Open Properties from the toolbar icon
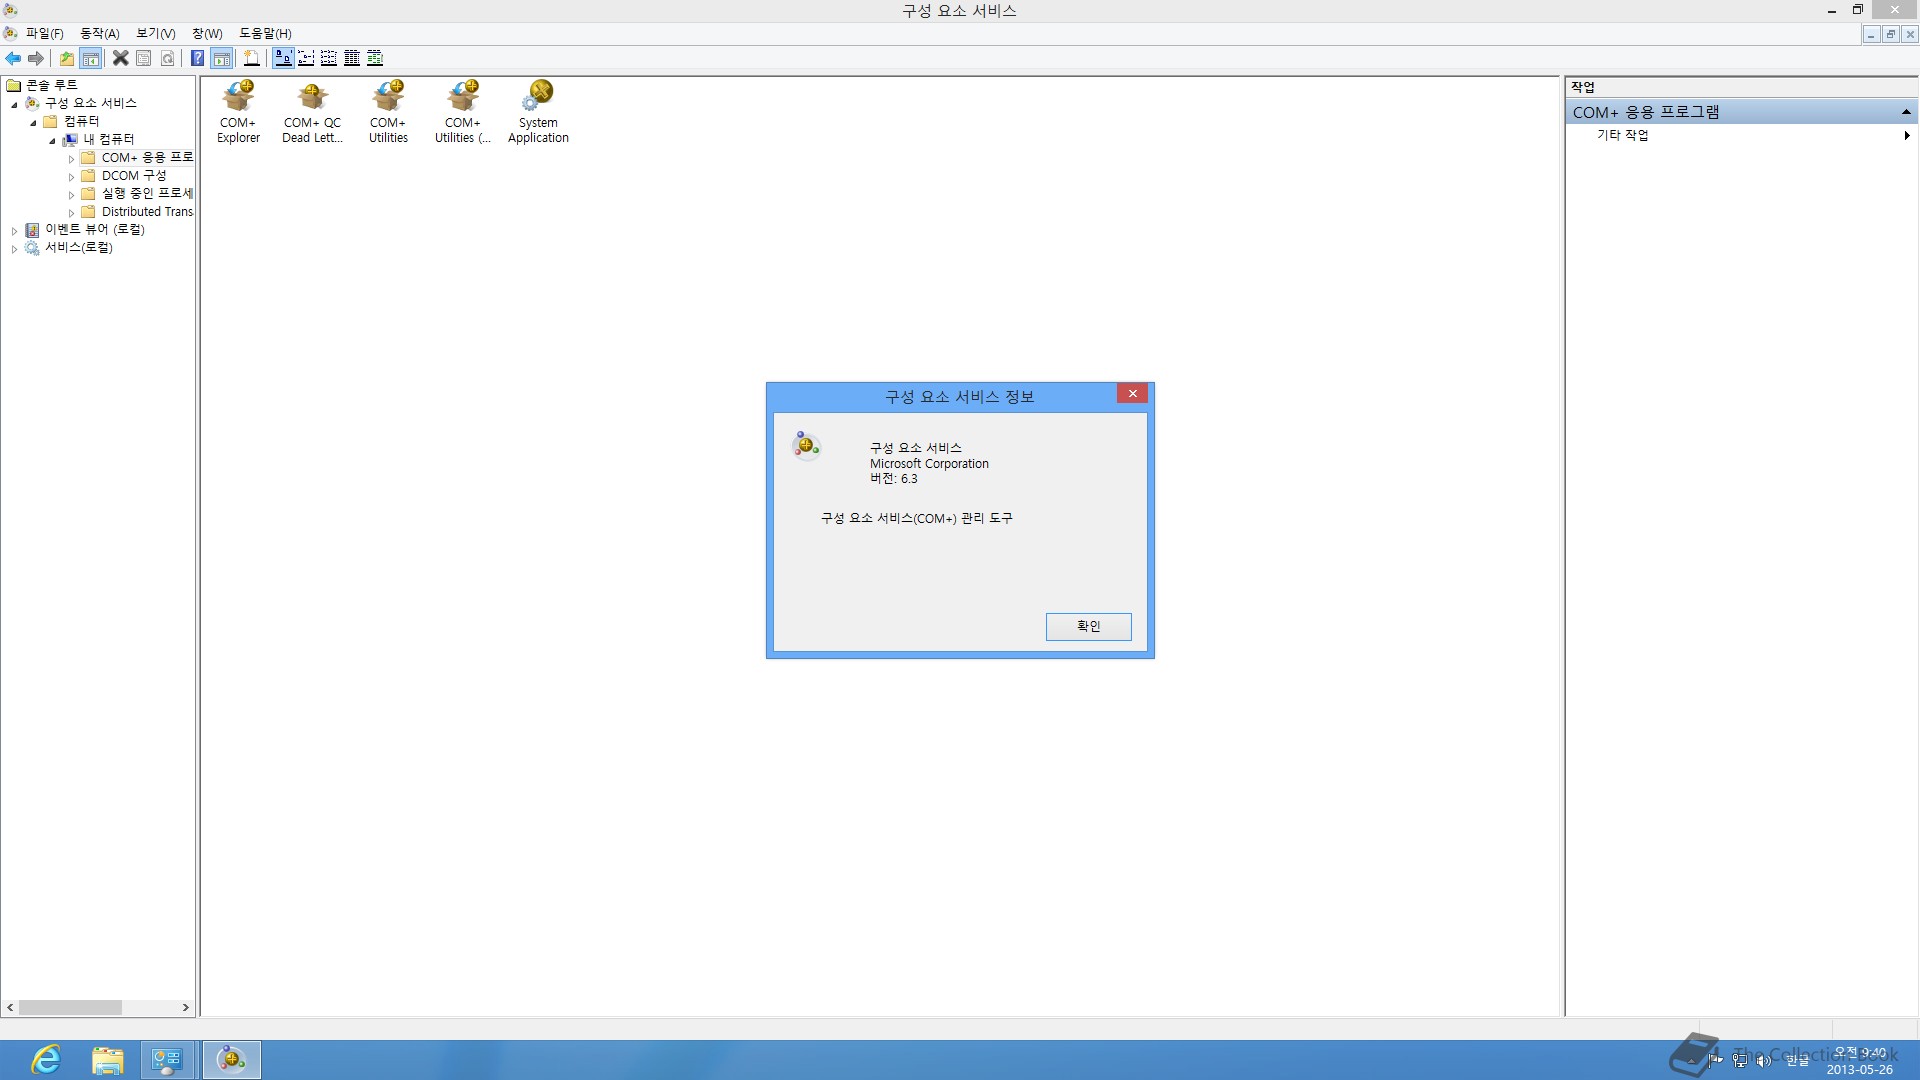This screenshot has height=1080, width=1920. pyautogui.click(x=144, y=58)
